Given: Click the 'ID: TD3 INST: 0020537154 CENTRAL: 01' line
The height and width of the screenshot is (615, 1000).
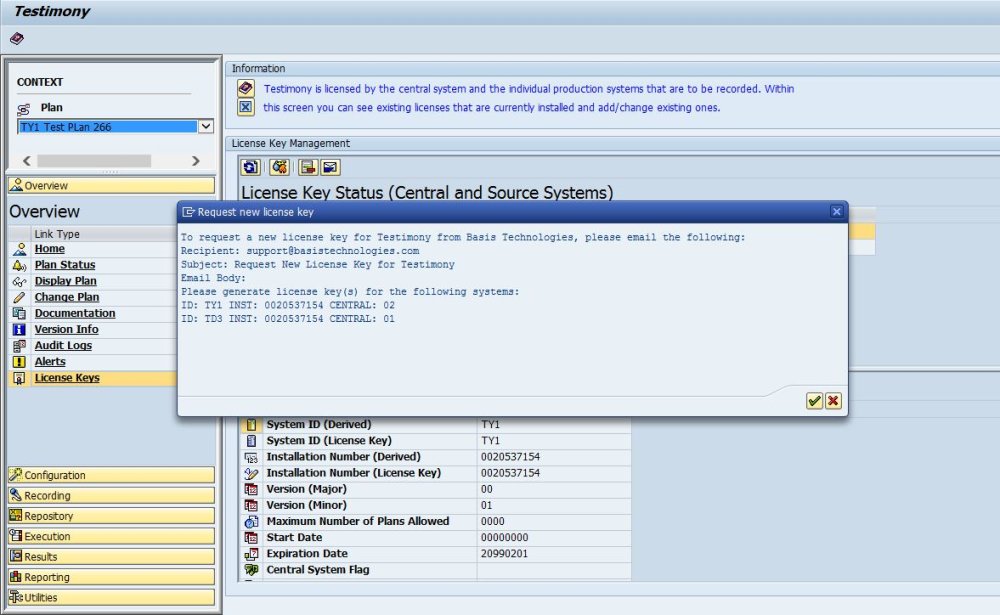Looking at the screenshot, I should coord(288,318).
